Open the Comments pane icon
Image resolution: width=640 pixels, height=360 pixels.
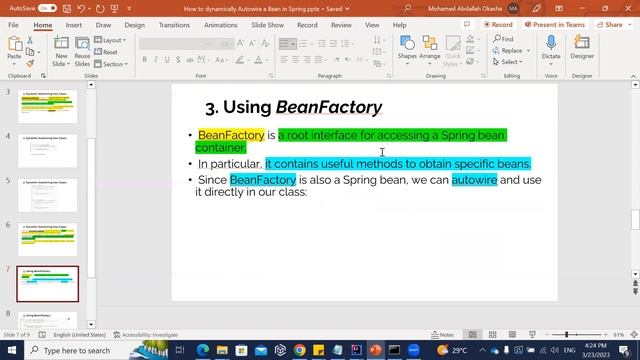pos(467,25)
